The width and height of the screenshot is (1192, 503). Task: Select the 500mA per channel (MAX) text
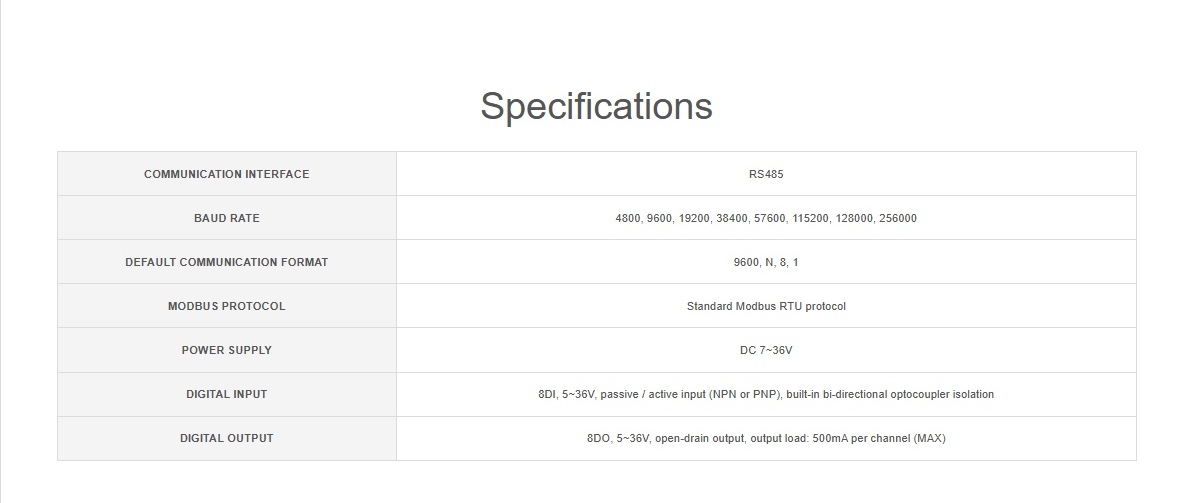(x=874, y=438)
